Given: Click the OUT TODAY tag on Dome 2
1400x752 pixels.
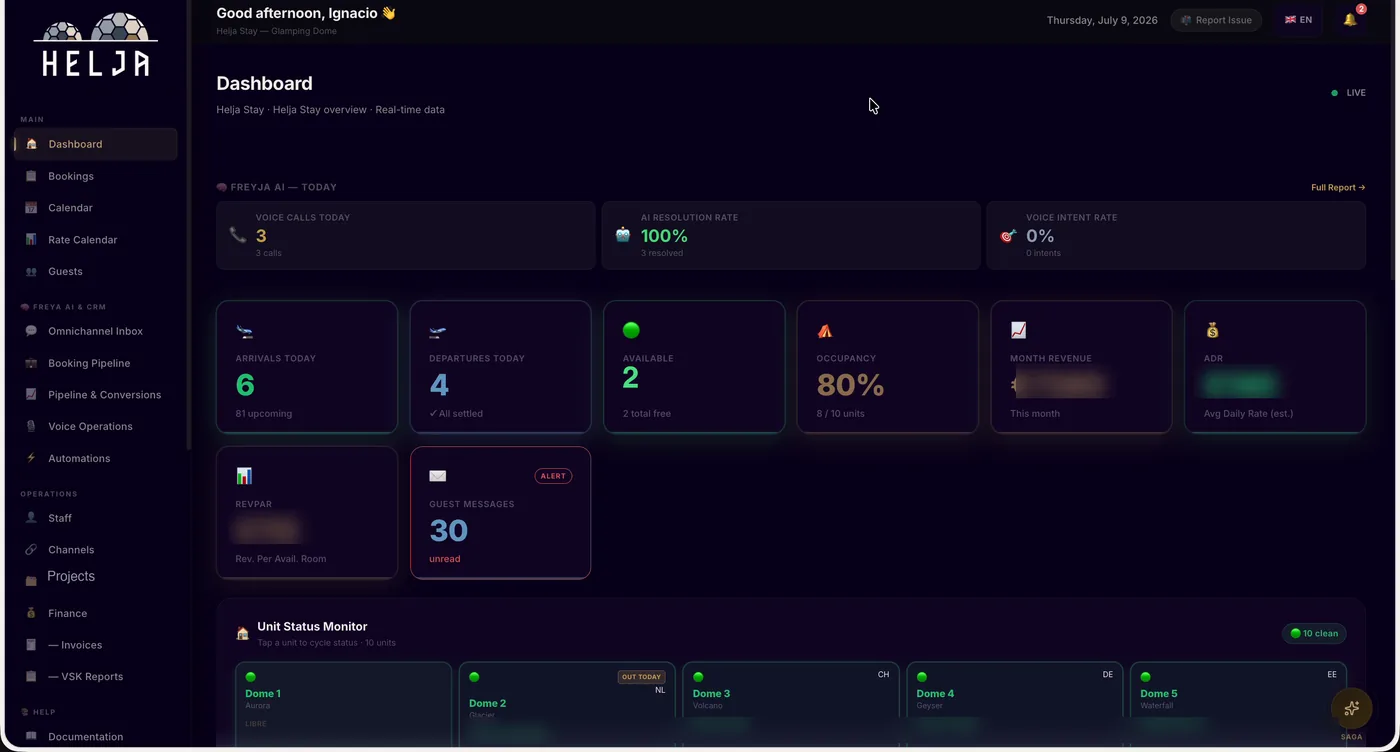Looking at the screenshot, I should point(641,677).
